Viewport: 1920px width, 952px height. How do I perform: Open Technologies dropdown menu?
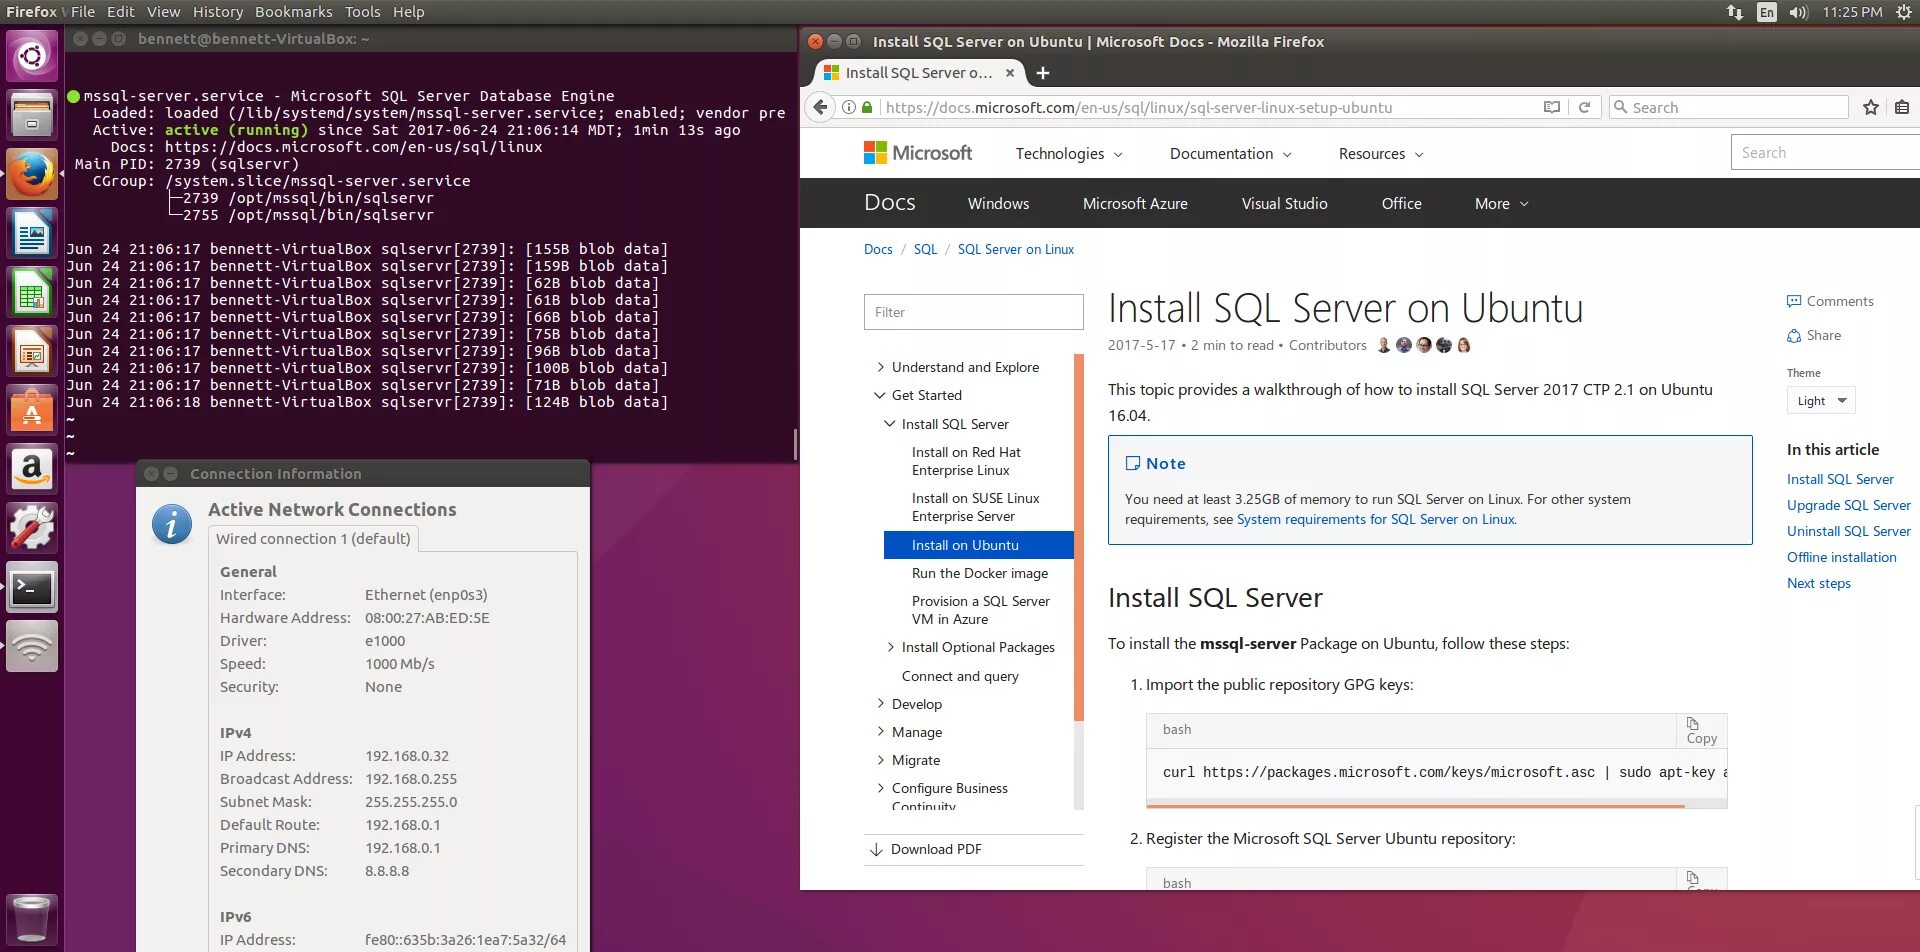(x=1069, y=154)
